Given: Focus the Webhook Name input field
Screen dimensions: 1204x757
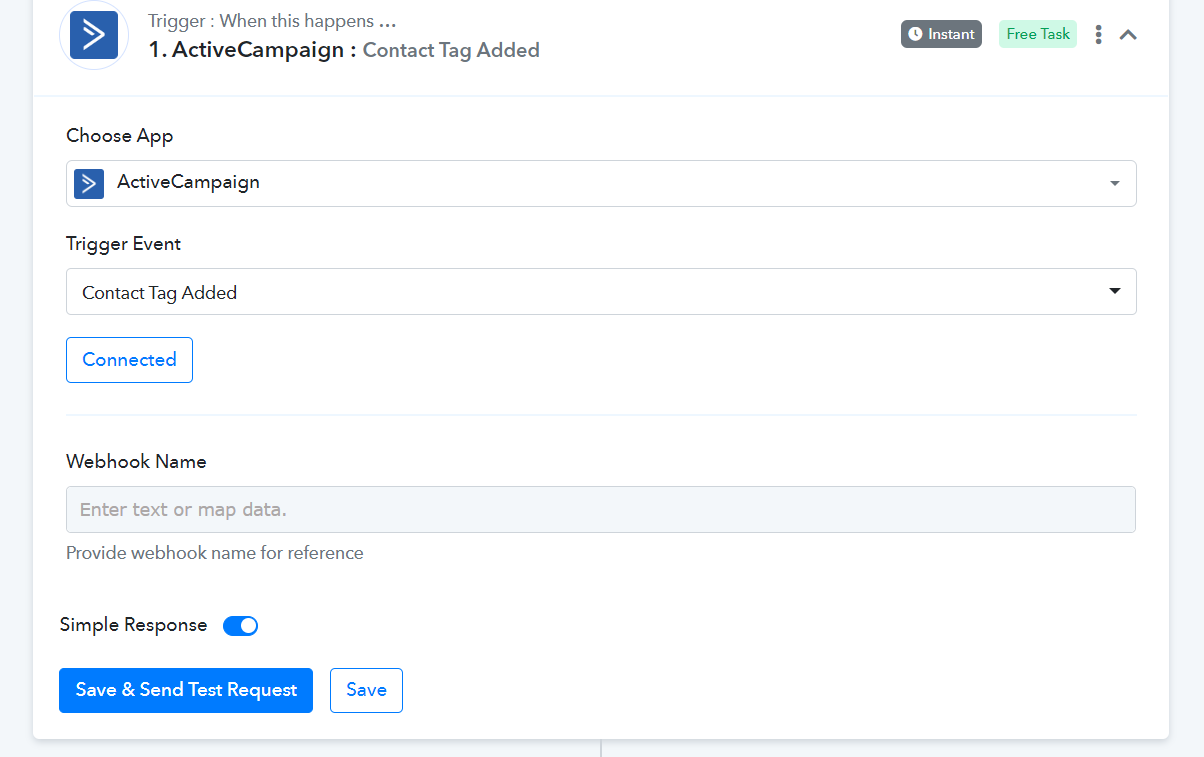Looking at the screenshot, I should point(601,509).
